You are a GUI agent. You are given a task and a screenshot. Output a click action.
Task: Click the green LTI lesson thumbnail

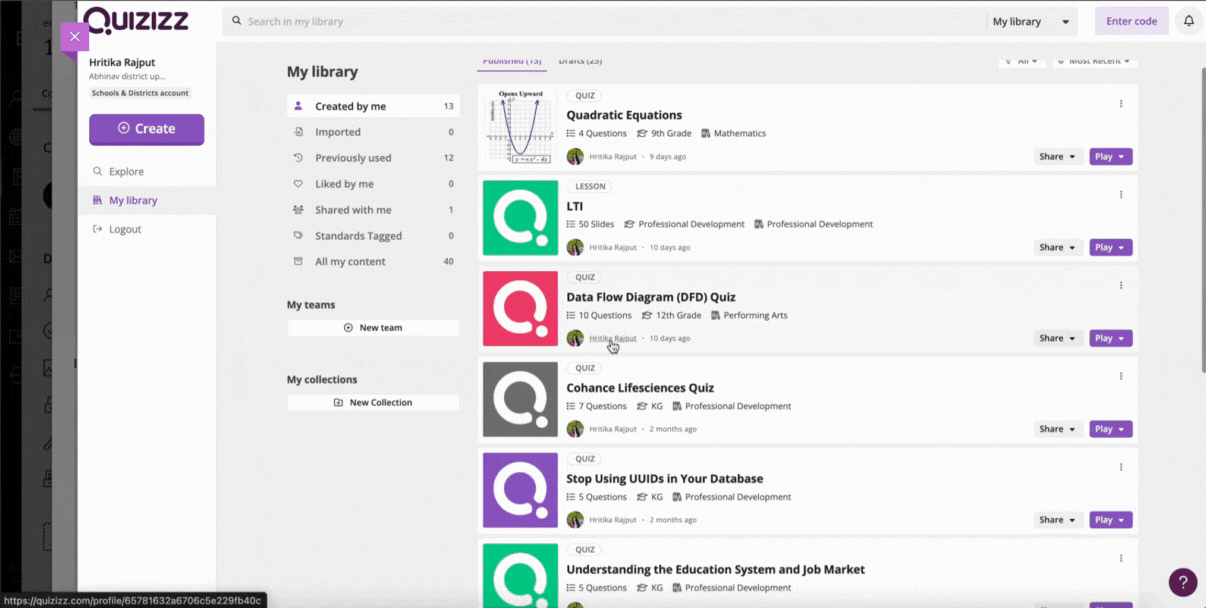click(x=520, y=218)
